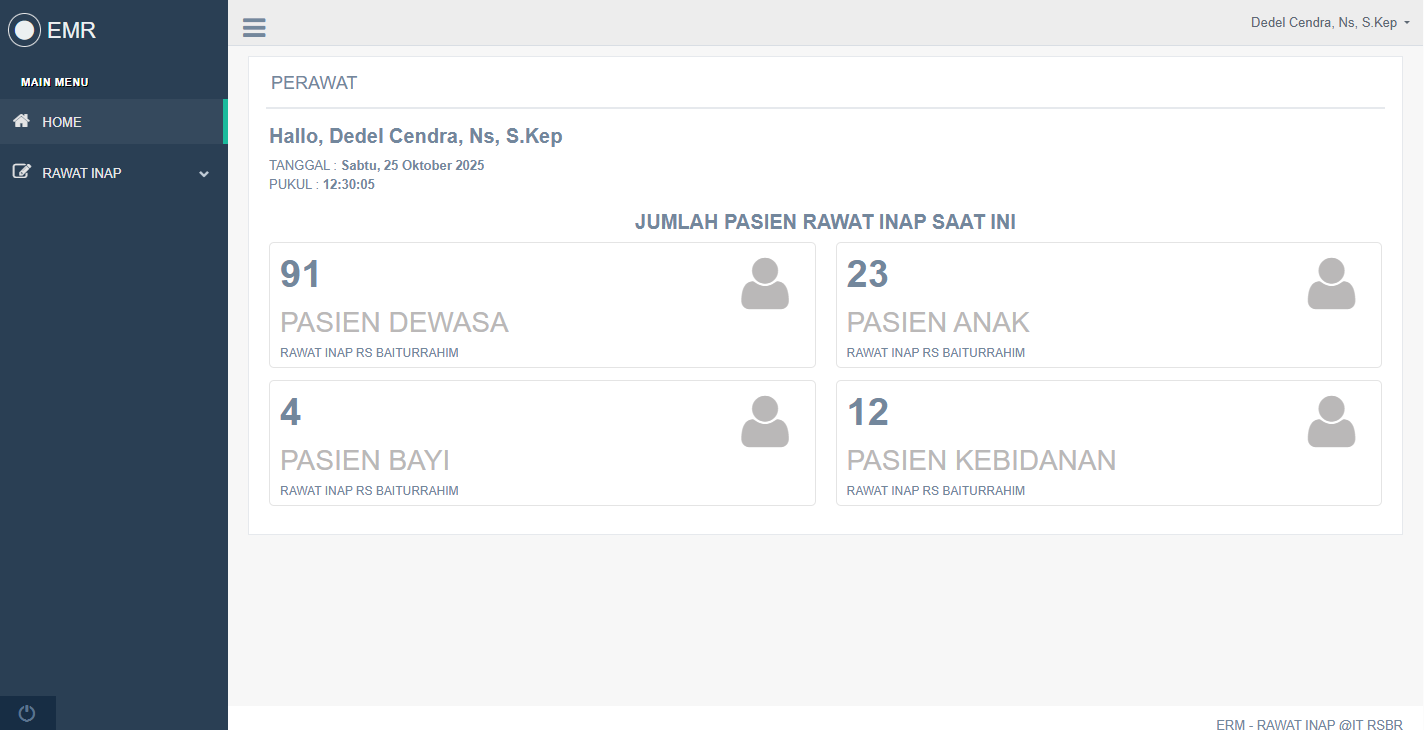This screenshot has width=1424, height=730.
Task: Toggle the sidebar with the hamburger icon
Action: click(x=254, y=28)
